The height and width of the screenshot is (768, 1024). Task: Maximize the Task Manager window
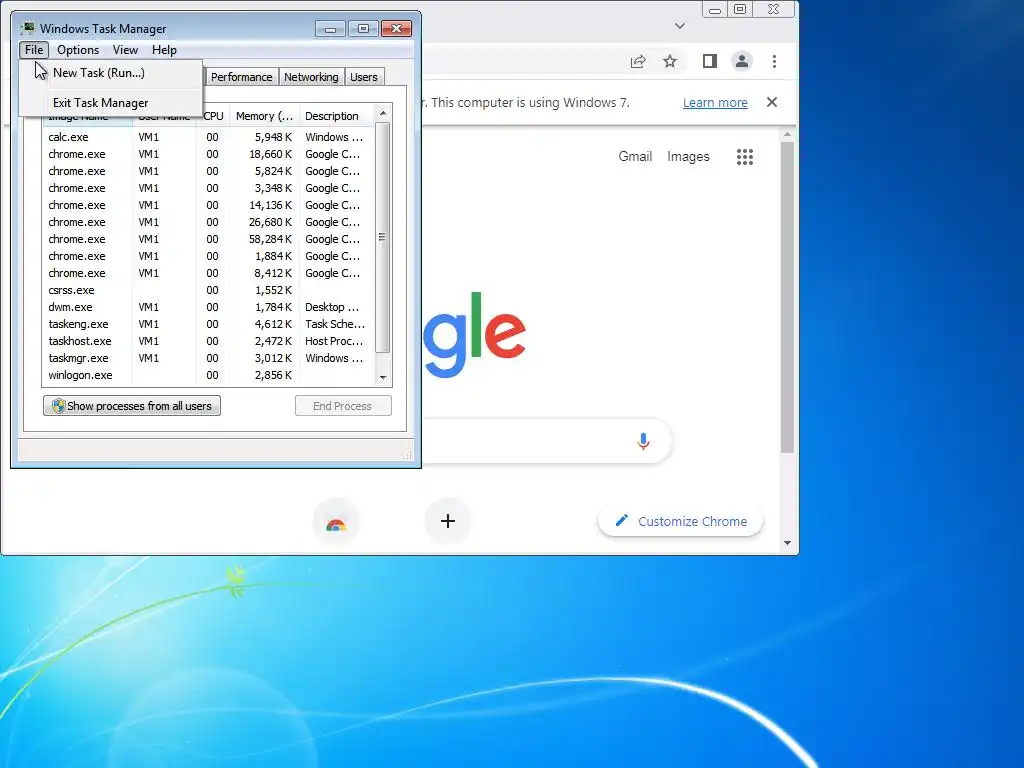pyautogui.click(x=363, y=29)
